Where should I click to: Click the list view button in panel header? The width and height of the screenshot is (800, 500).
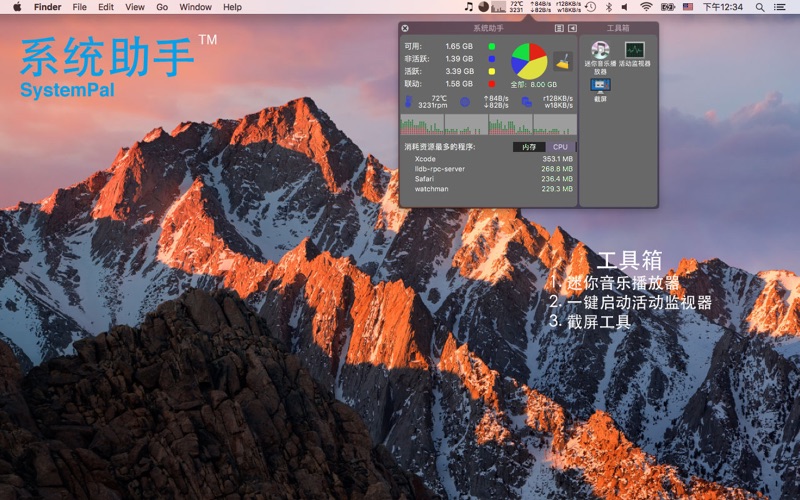point(559,28)
